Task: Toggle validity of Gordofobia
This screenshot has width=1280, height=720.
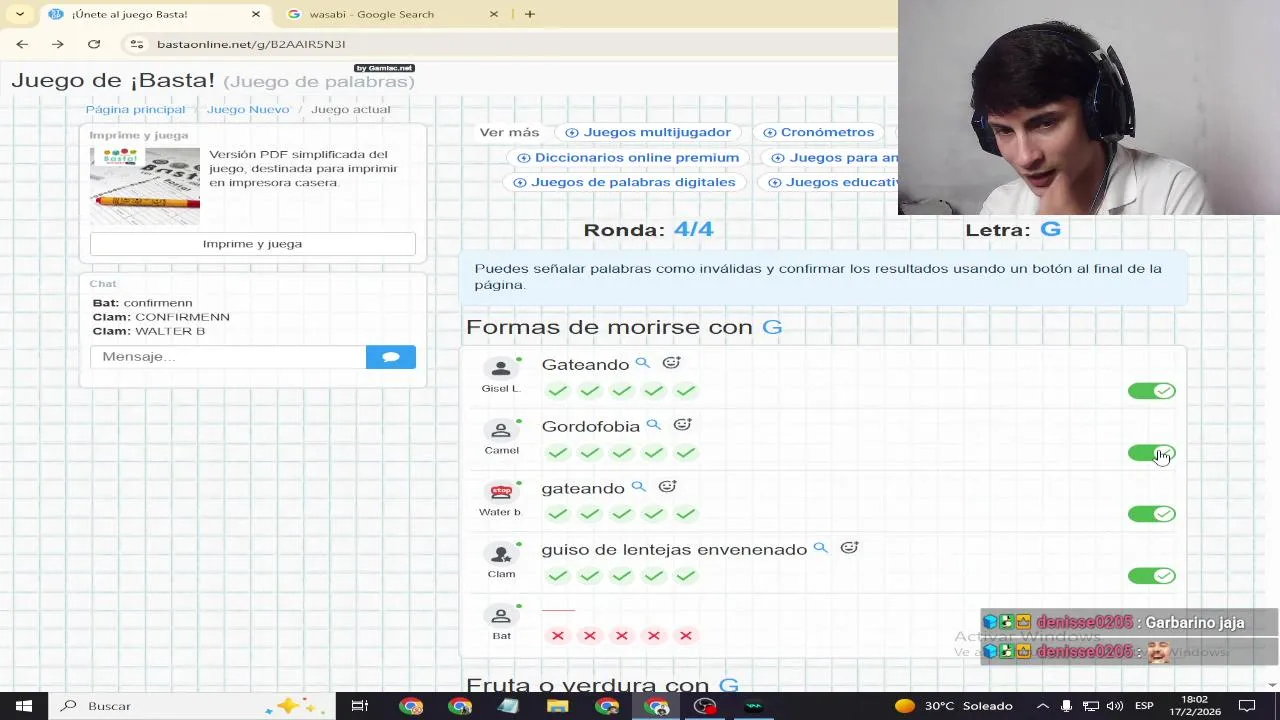Action: tap(1151, 453)
